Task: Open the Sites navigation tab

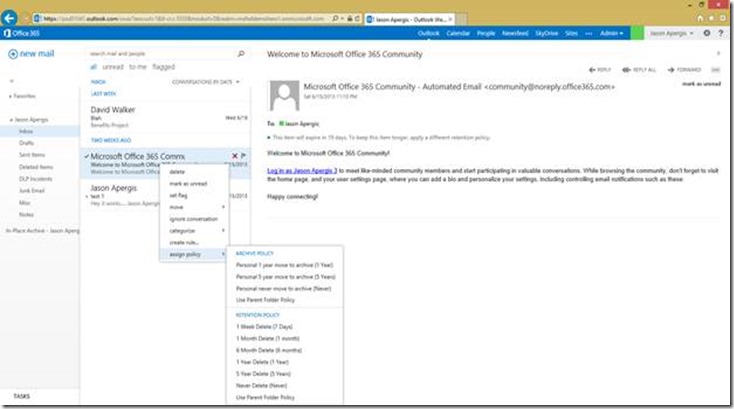Action: [571, 33]
